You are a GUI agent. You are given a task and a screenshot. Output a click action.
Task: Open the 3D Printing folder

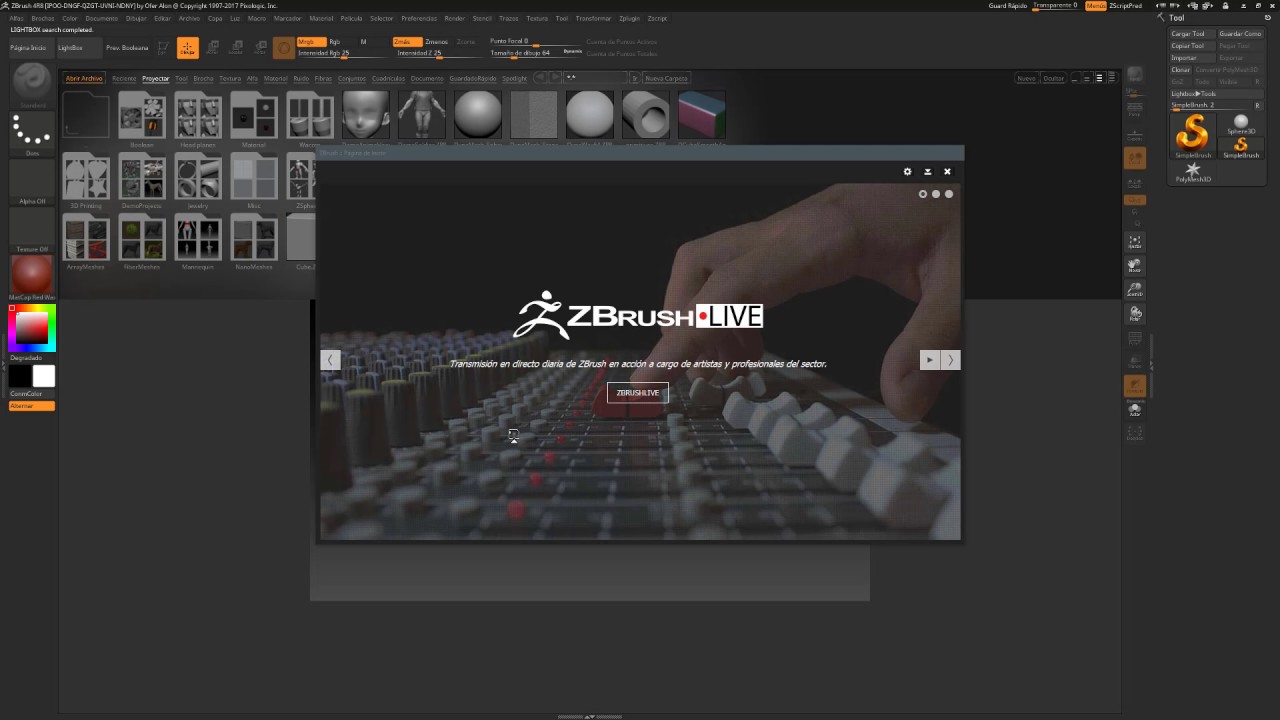point(86,180)
